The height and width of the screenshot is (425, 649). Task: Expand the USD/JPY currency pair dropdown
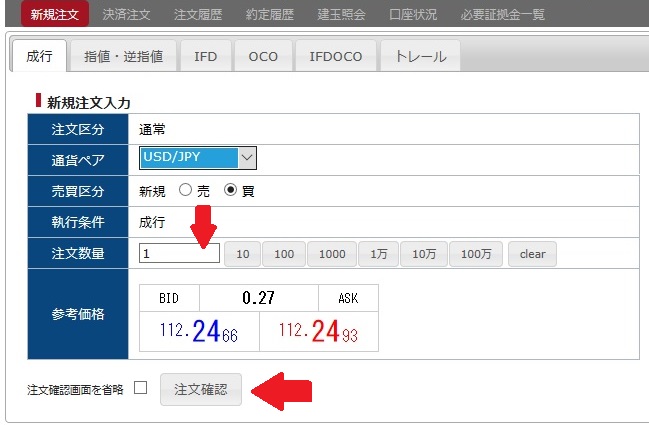pos(198,158)
